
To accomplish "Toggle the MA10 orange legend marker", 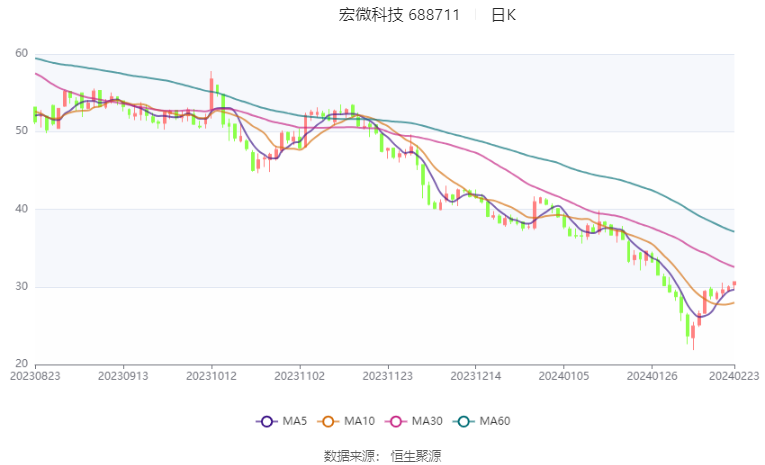I will [328, 422].
